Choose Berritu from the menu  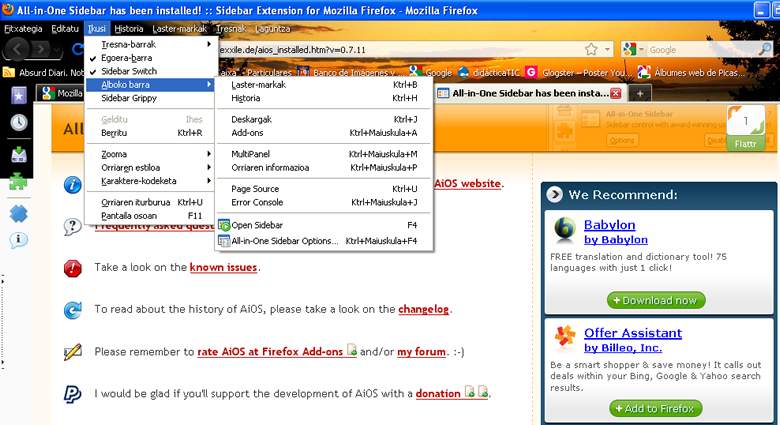pyautogui.click(x=152, y=133)
